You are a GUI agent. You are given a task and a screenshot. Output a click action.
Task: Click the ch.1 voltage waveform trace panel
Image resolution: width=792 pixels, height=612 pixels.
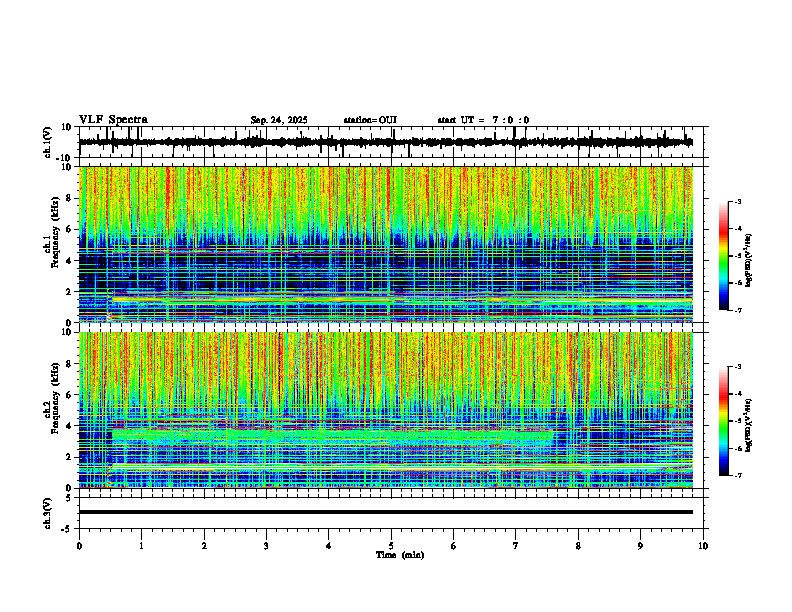391,142
